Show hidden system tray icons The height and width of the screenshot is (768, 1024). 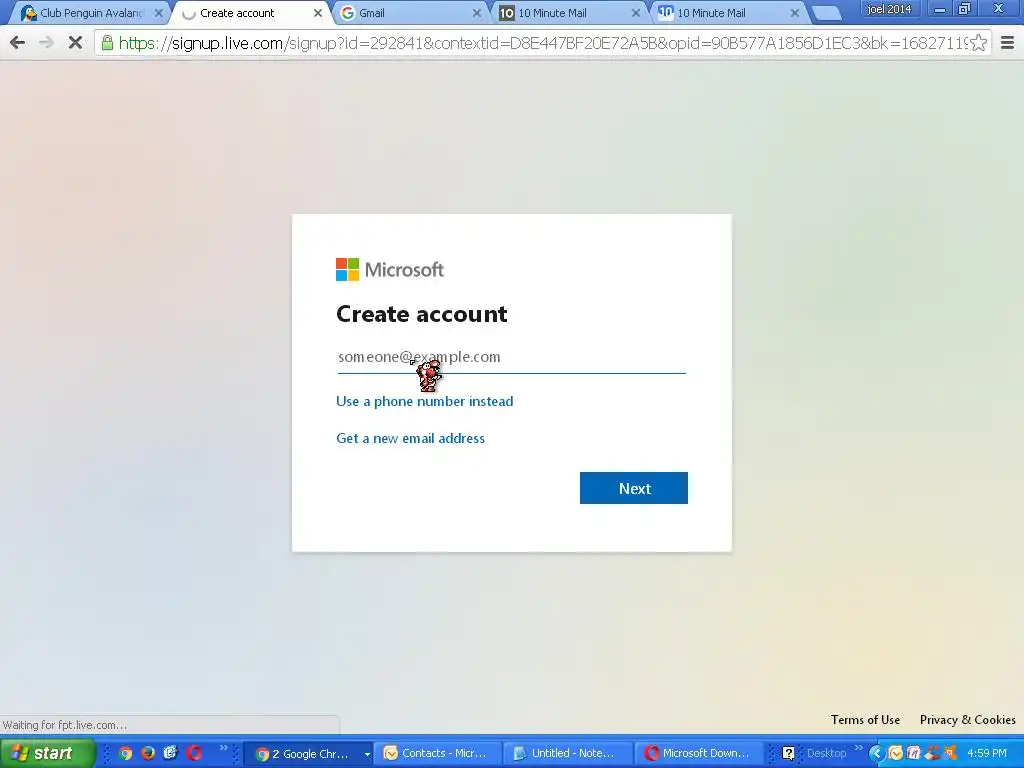point(877,754)
